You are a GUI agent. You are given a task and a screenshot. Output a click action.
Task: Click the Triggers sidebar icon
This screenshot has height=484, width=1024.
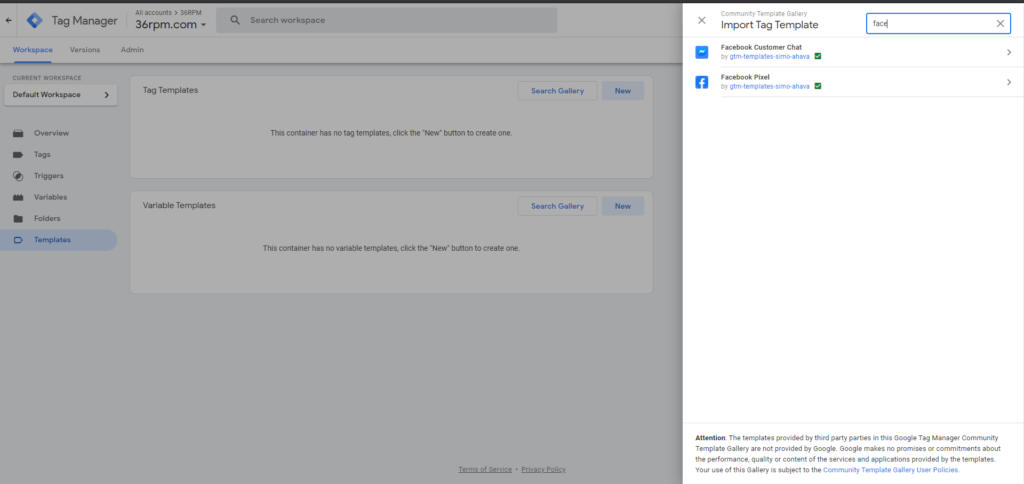coord(18,176)
